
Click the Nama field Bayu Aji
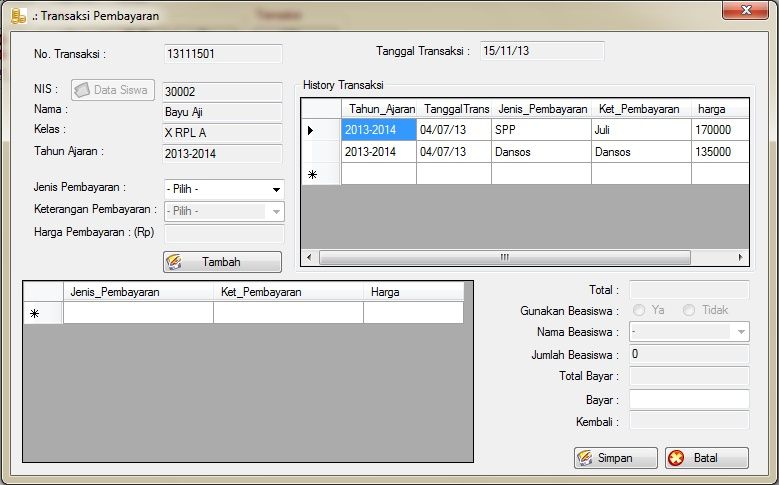pos(222,112)
